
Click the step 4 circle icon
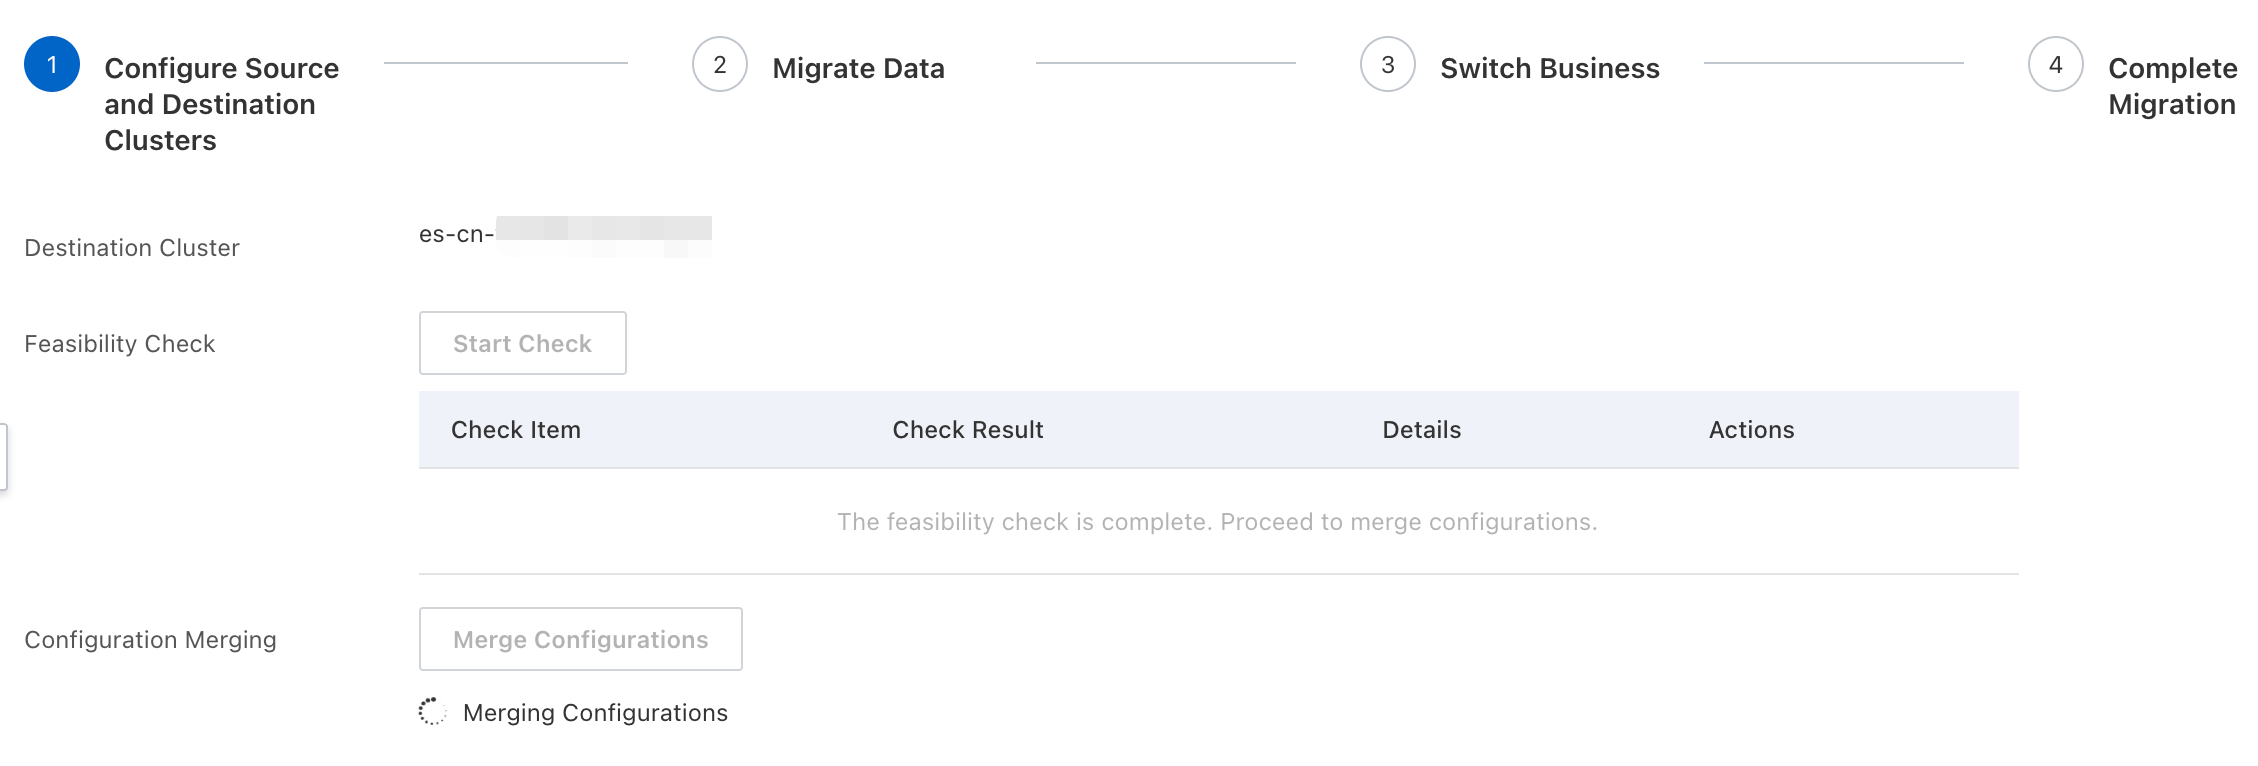[x=2056, y=64]
